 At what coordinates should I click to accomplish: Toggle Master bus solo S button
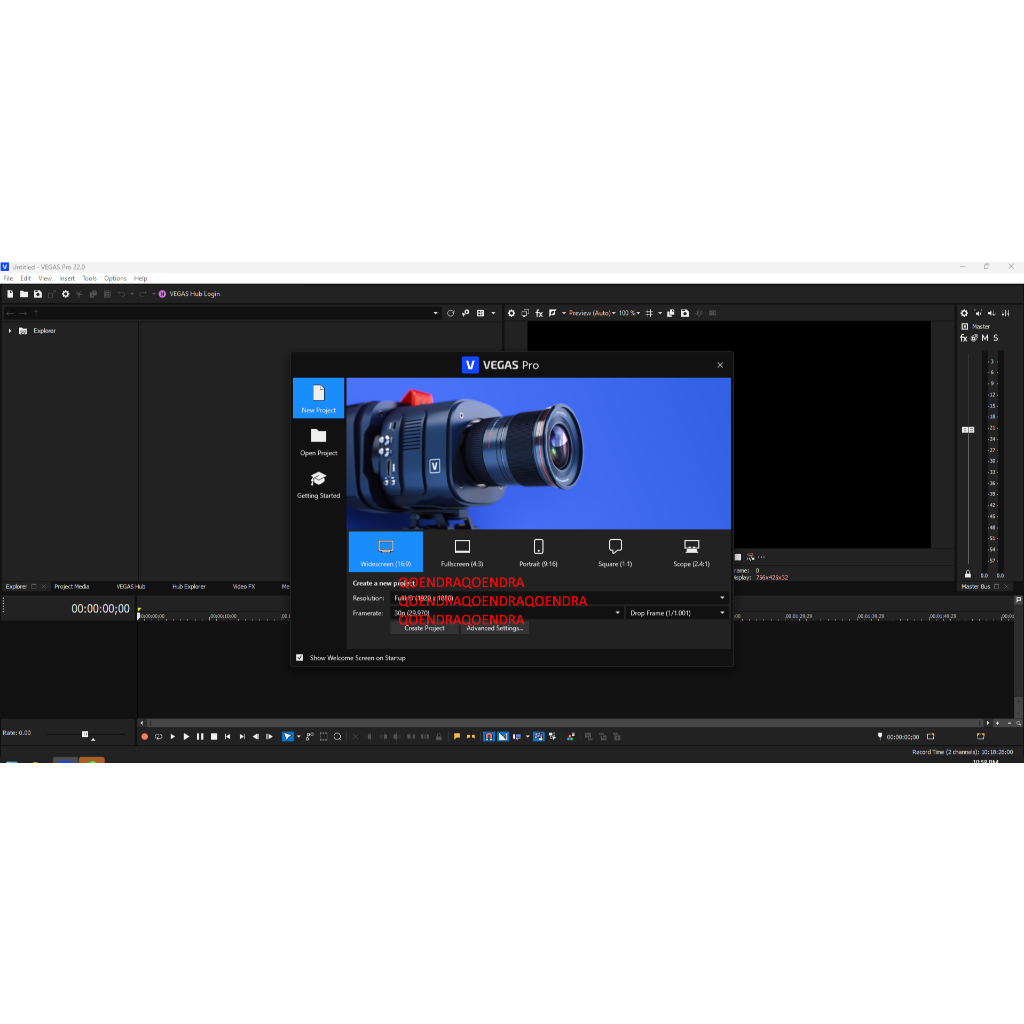[x=996, y=338]
